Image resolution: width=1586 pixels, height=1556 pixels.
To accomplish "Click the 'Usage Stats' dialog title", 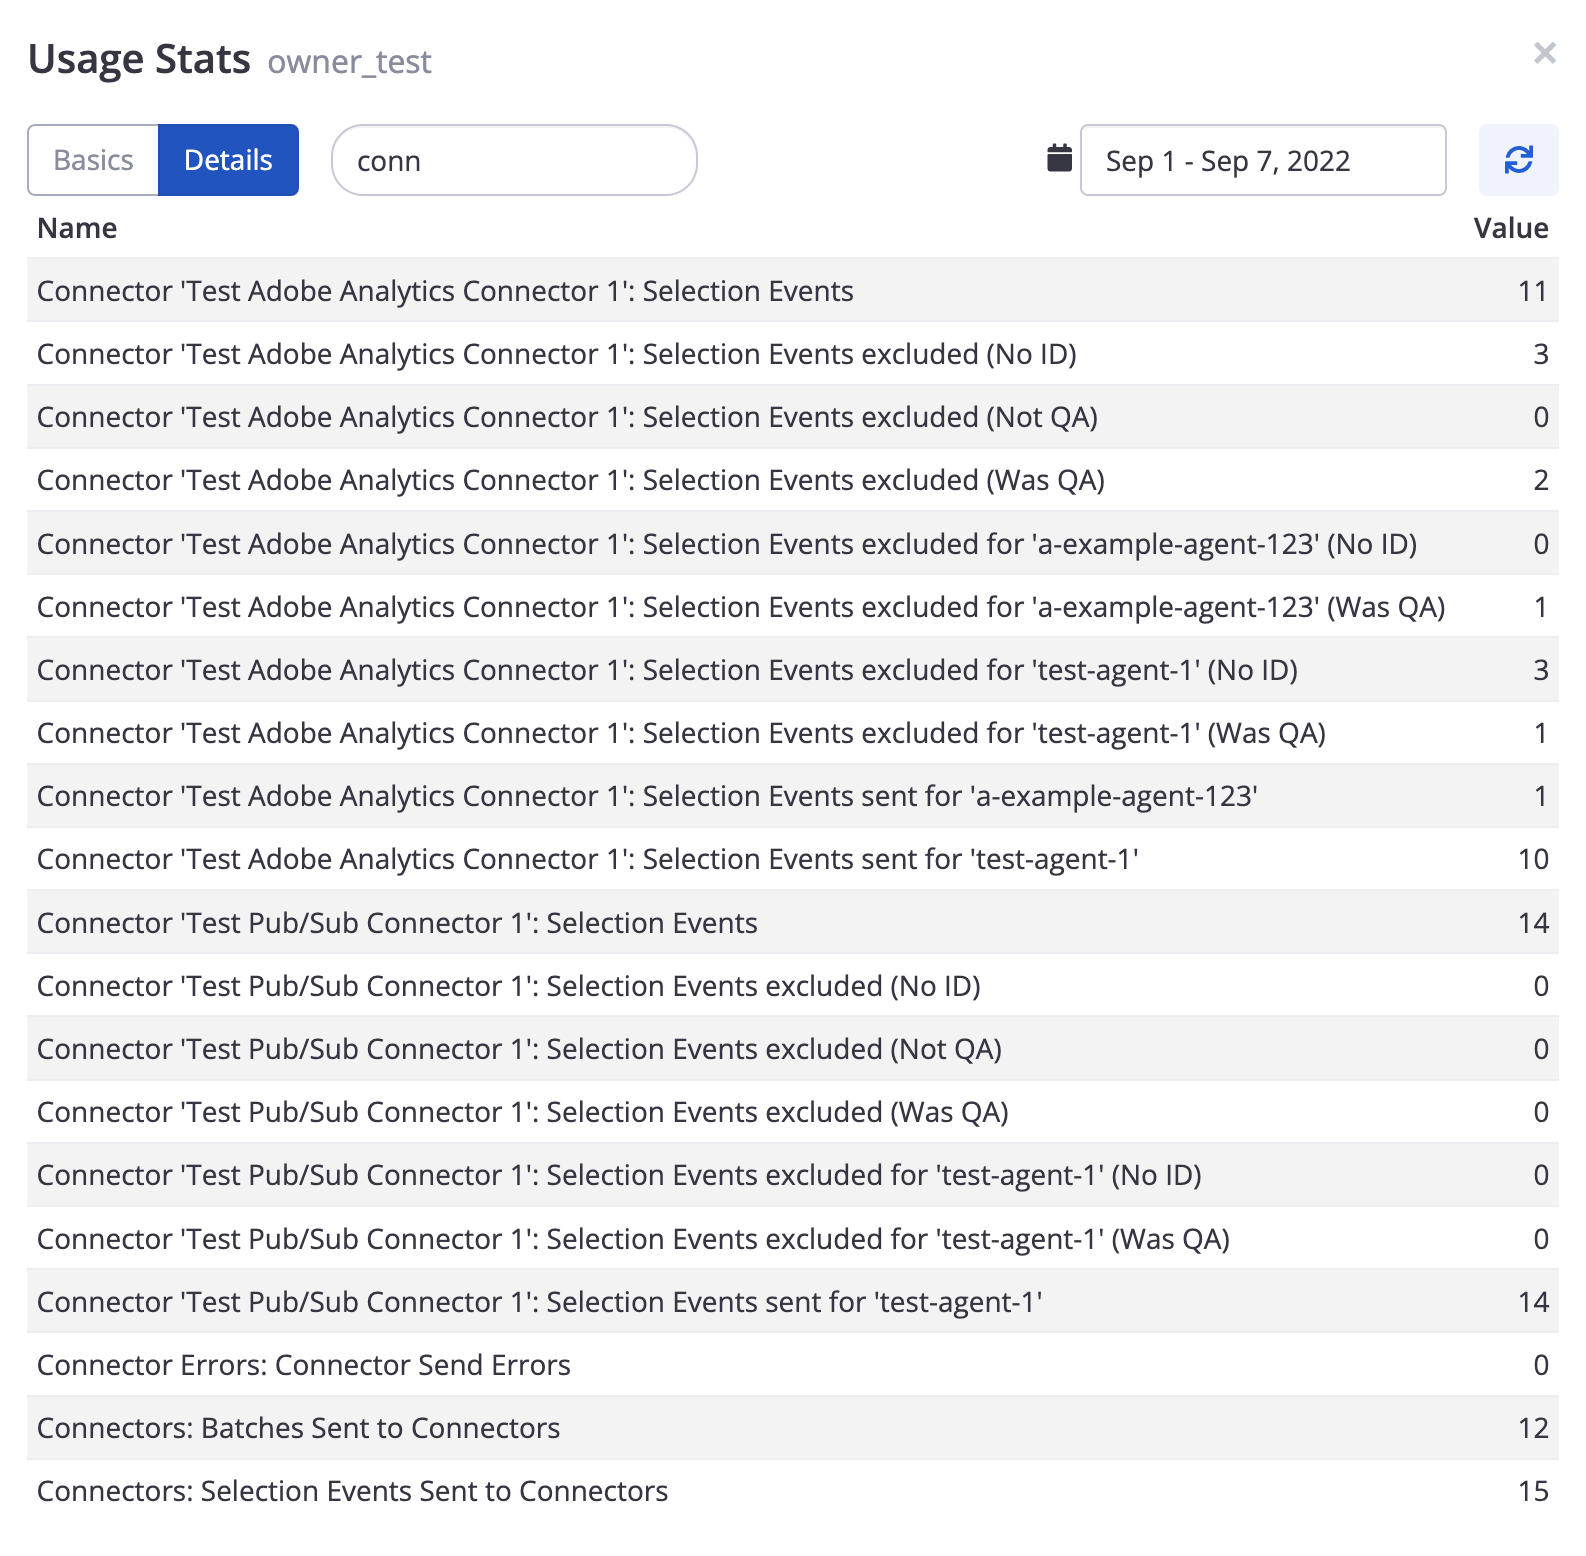I will coord(139,59).
